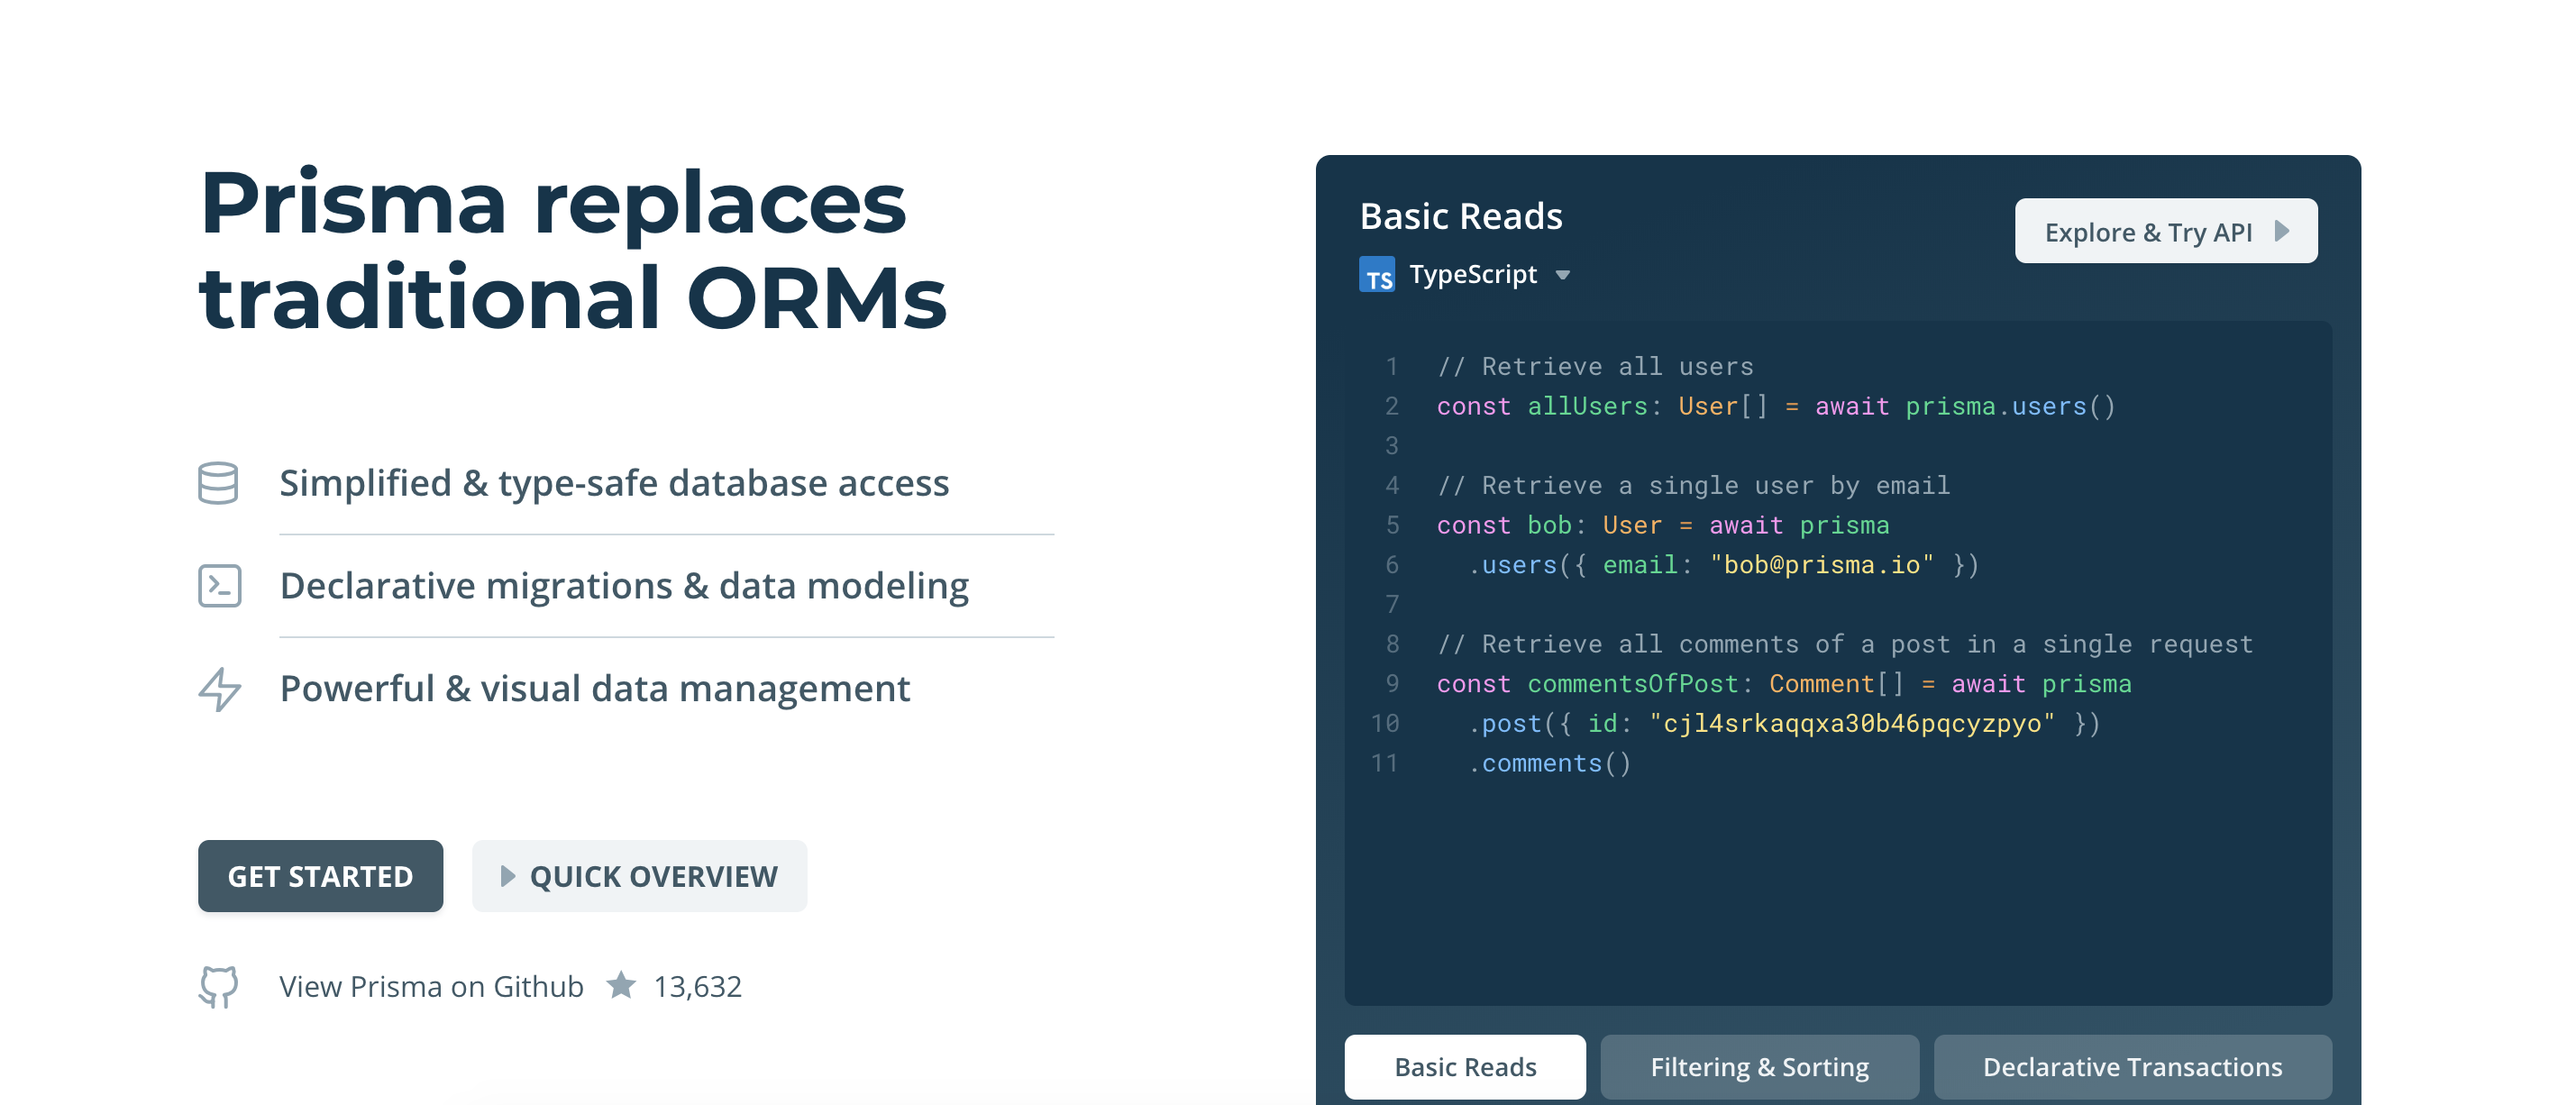The height and width of the screenshot is (1105, 2576).
Task: Click the GitHub octocat icon
Action: pyautogui.click(x=218, y=986)
